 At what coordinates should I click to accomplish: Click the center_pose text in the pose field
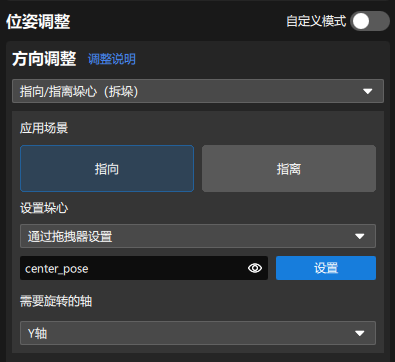tap(57, 269)
